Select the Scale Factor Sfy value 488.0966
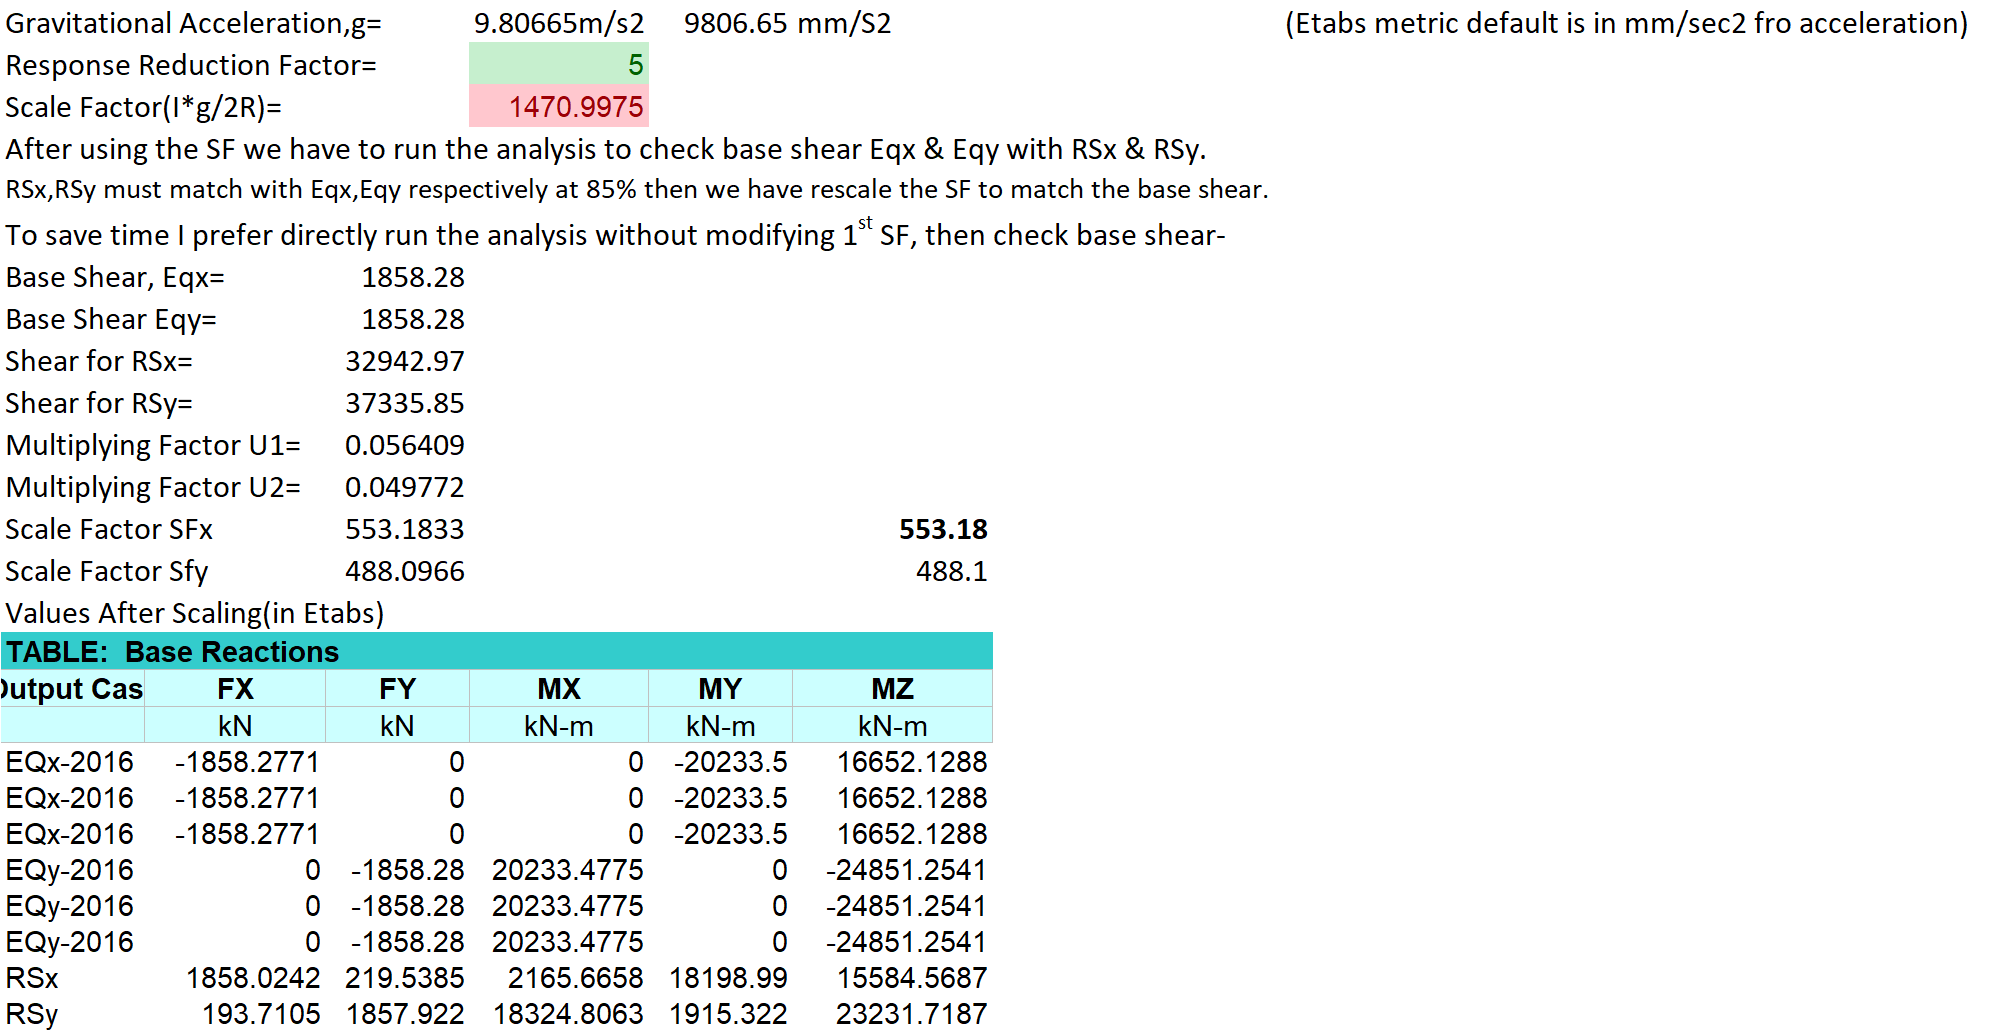Image resolution: width=2001 pixels, height=1031 pixels. click(x=405, y=571)
